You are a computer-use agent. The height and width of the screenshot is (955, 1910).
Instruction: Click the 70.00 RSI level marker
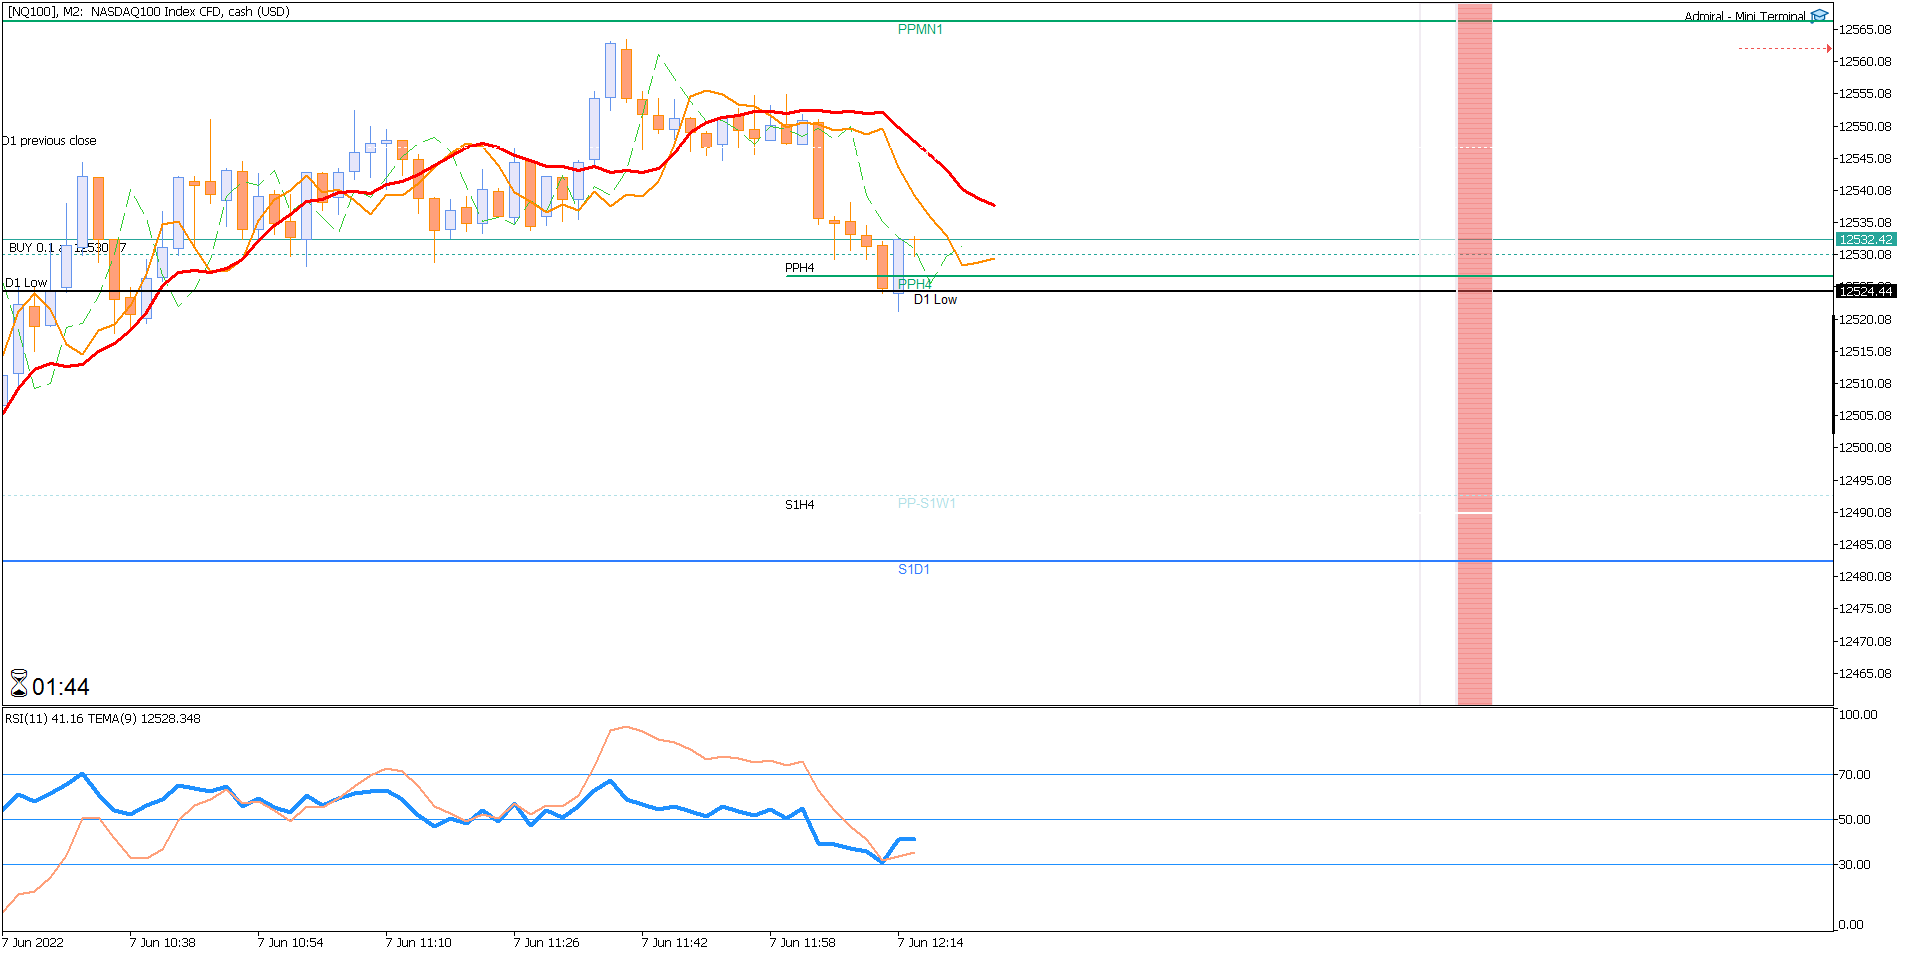click(1854, 774)
